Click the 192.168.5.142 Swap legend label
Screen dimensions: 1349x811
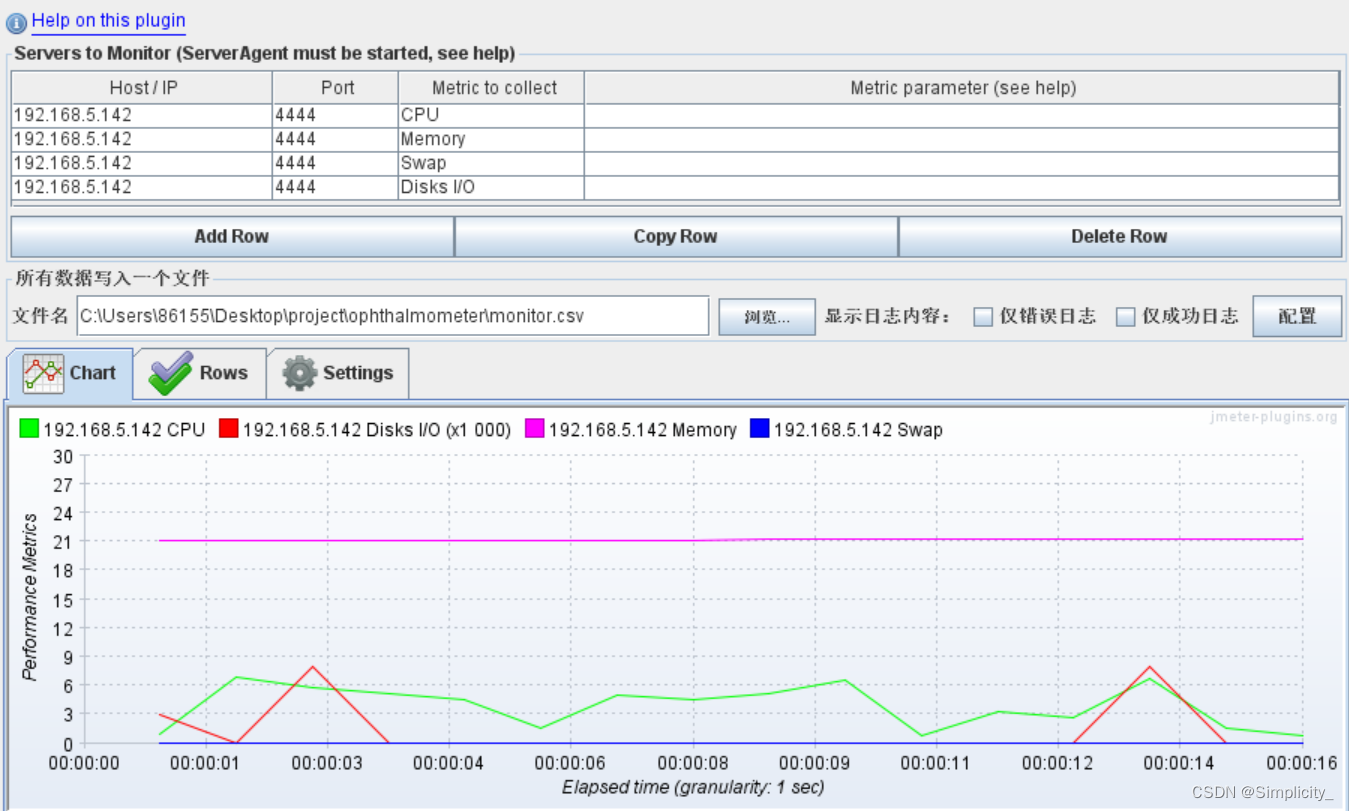click(858, 430)
